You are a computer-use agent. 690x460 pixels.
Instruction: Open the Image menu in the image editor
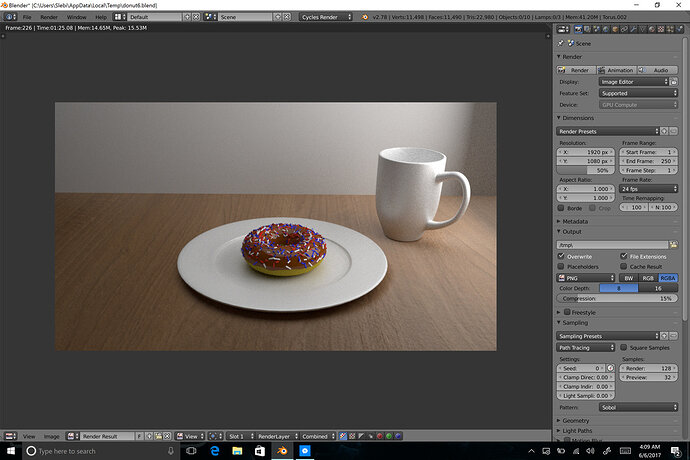pyautogui.click(x=51, y=436)
